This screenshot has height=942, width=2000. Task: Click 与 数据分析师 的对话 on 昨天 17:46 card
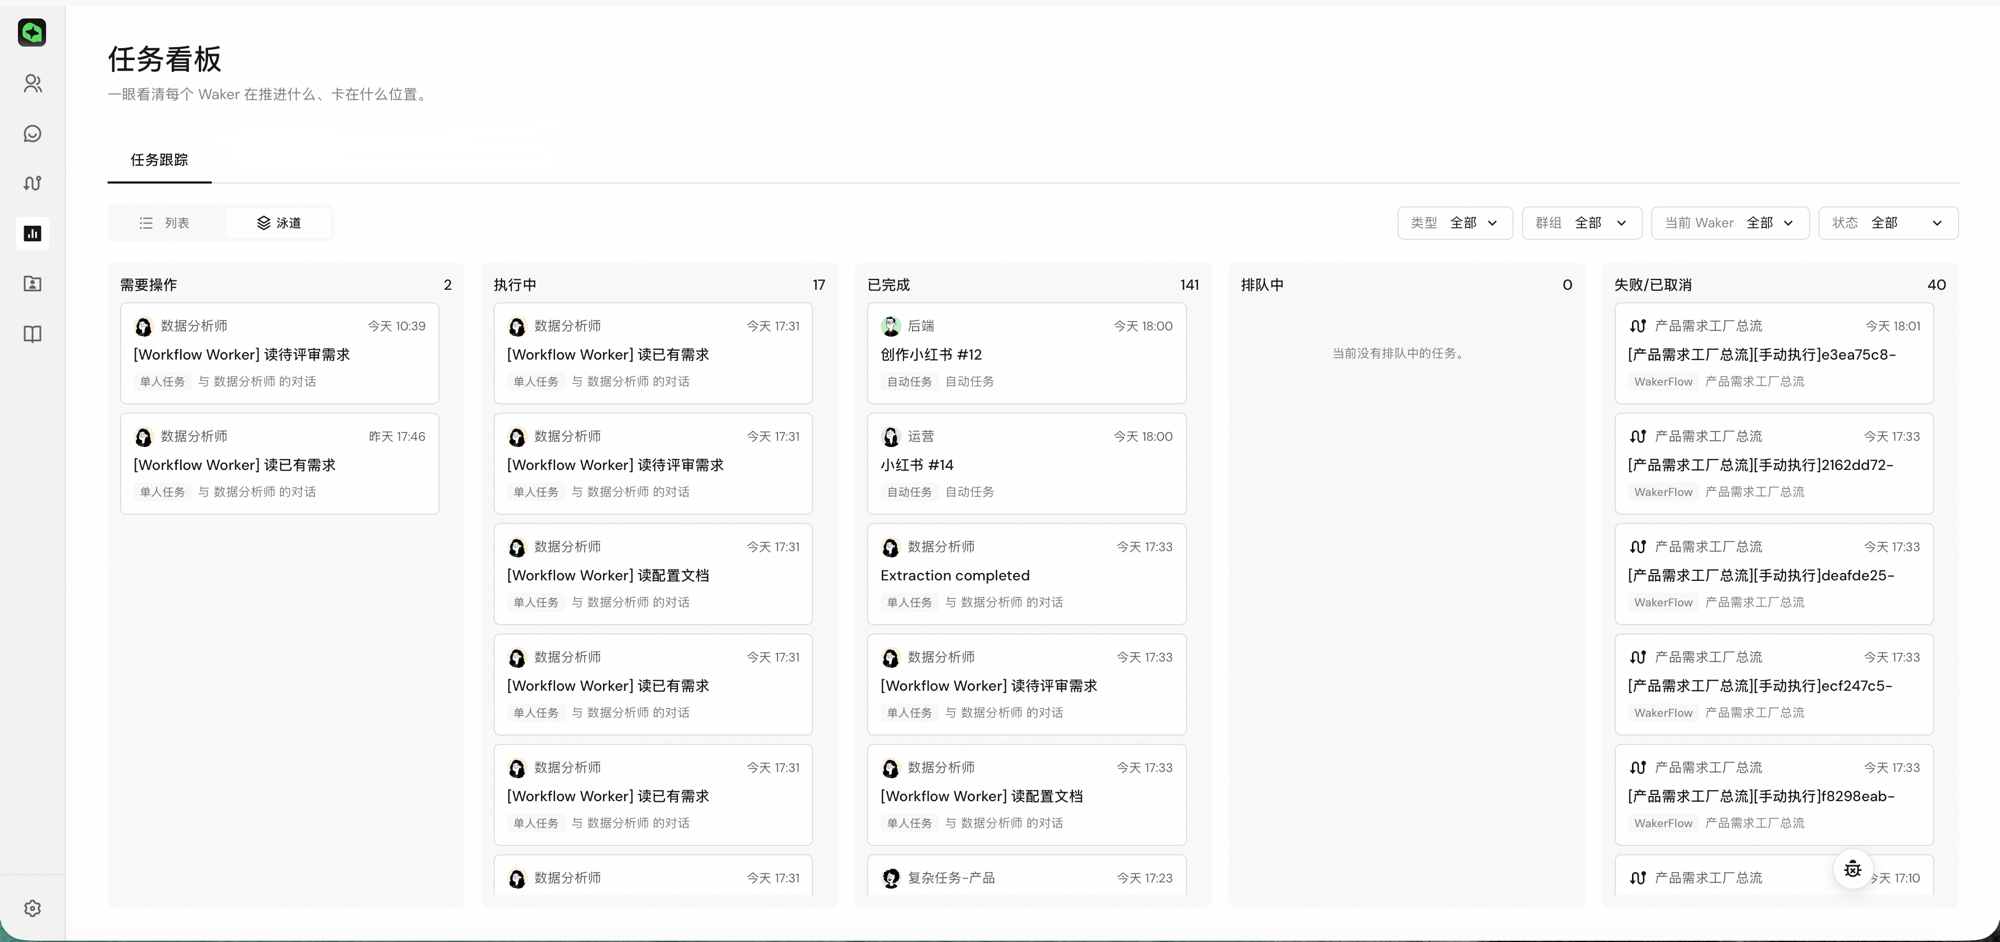257,492
